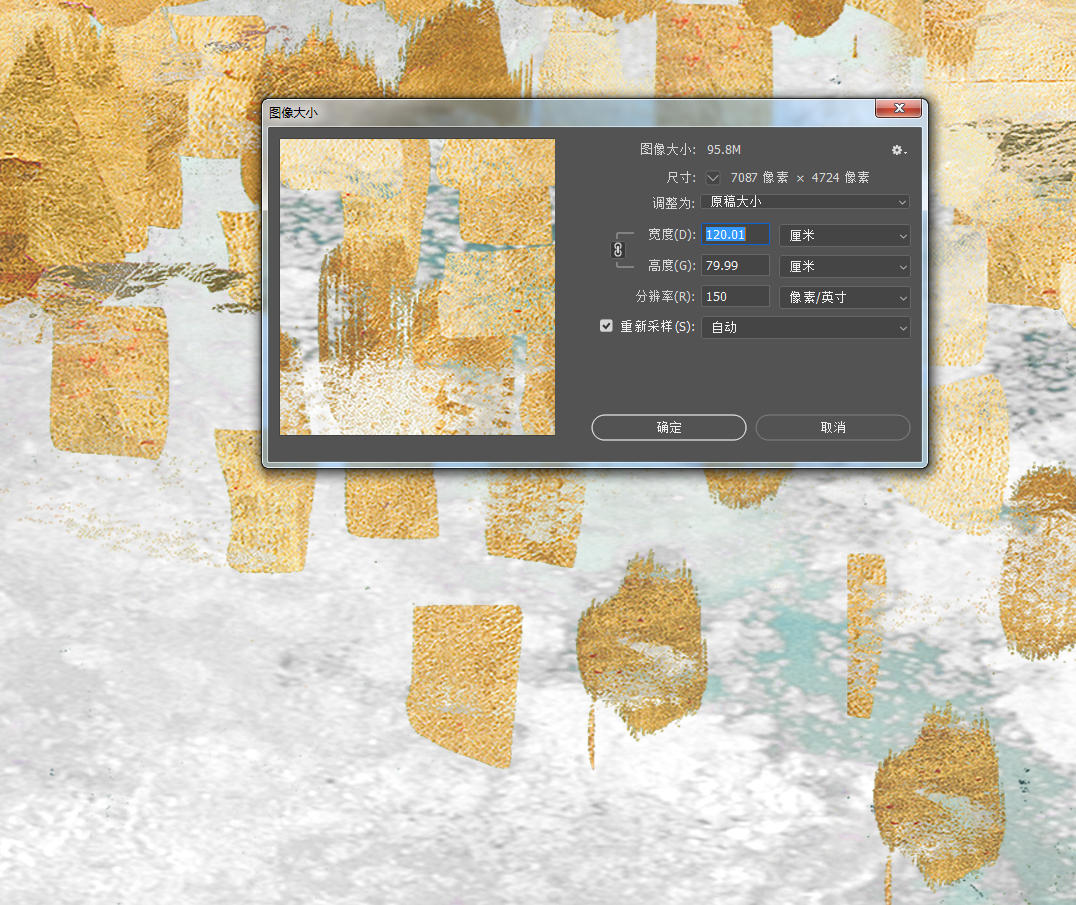Open the 分辨率 unit dropdown 像素/英寸
This screenshot has width=1076, height=905.
[845, 297]
